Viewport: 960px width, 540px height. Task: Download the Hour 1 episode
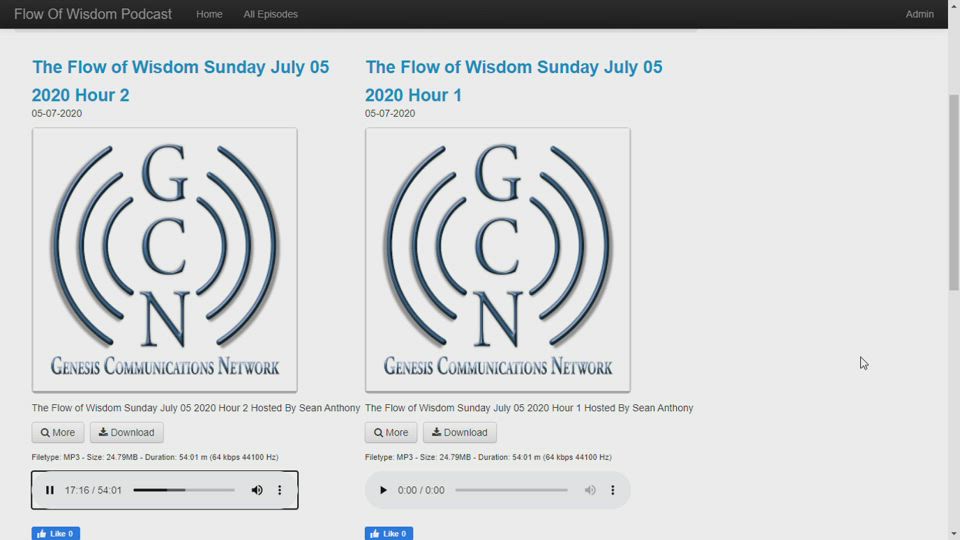click(460, 433)
